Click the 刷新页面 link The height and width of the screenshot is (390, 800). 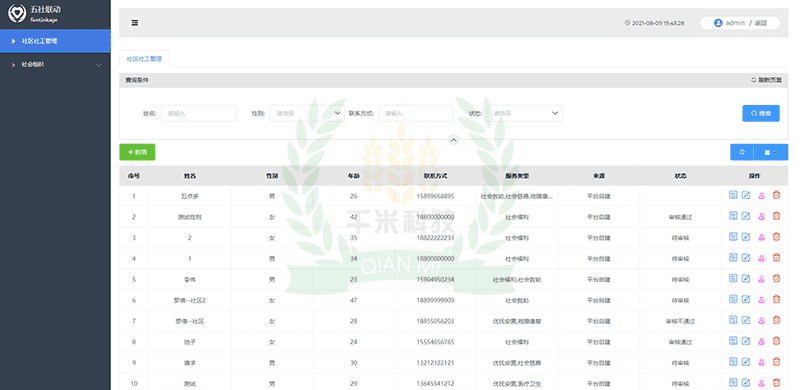tap(766, 80)
